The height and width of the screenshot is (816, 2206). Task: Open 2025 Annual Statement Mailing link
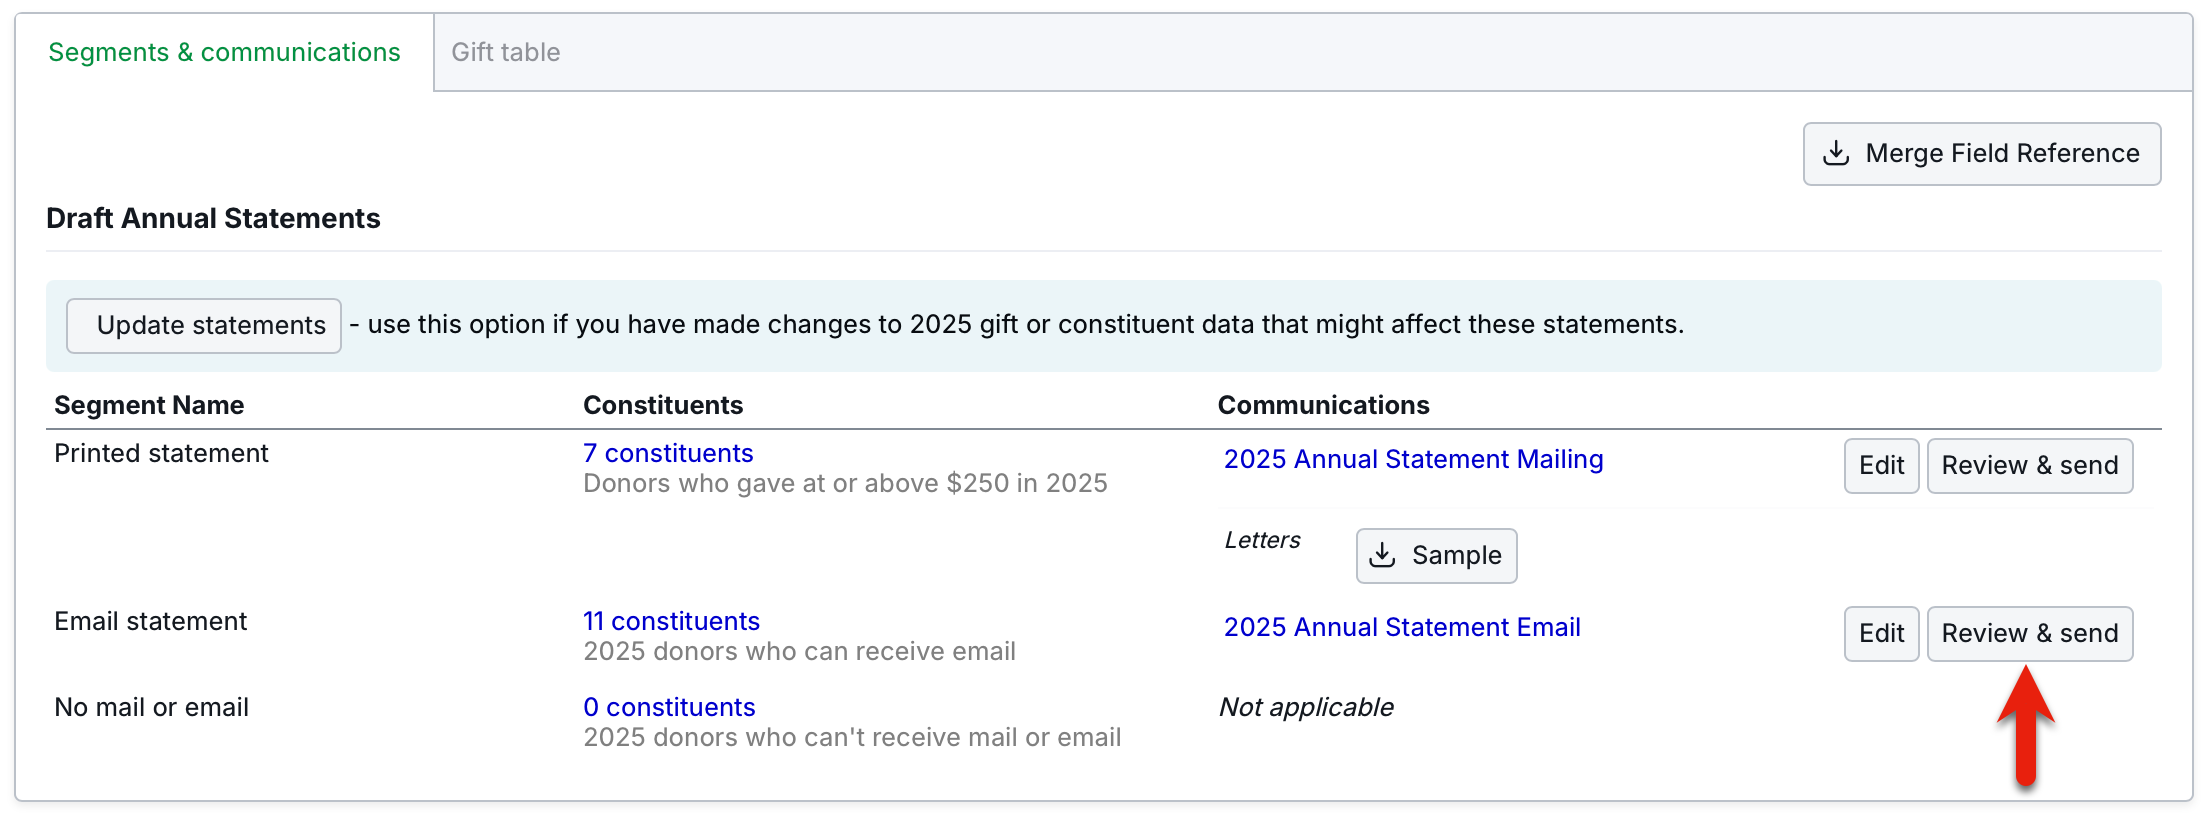point(1413,459)
